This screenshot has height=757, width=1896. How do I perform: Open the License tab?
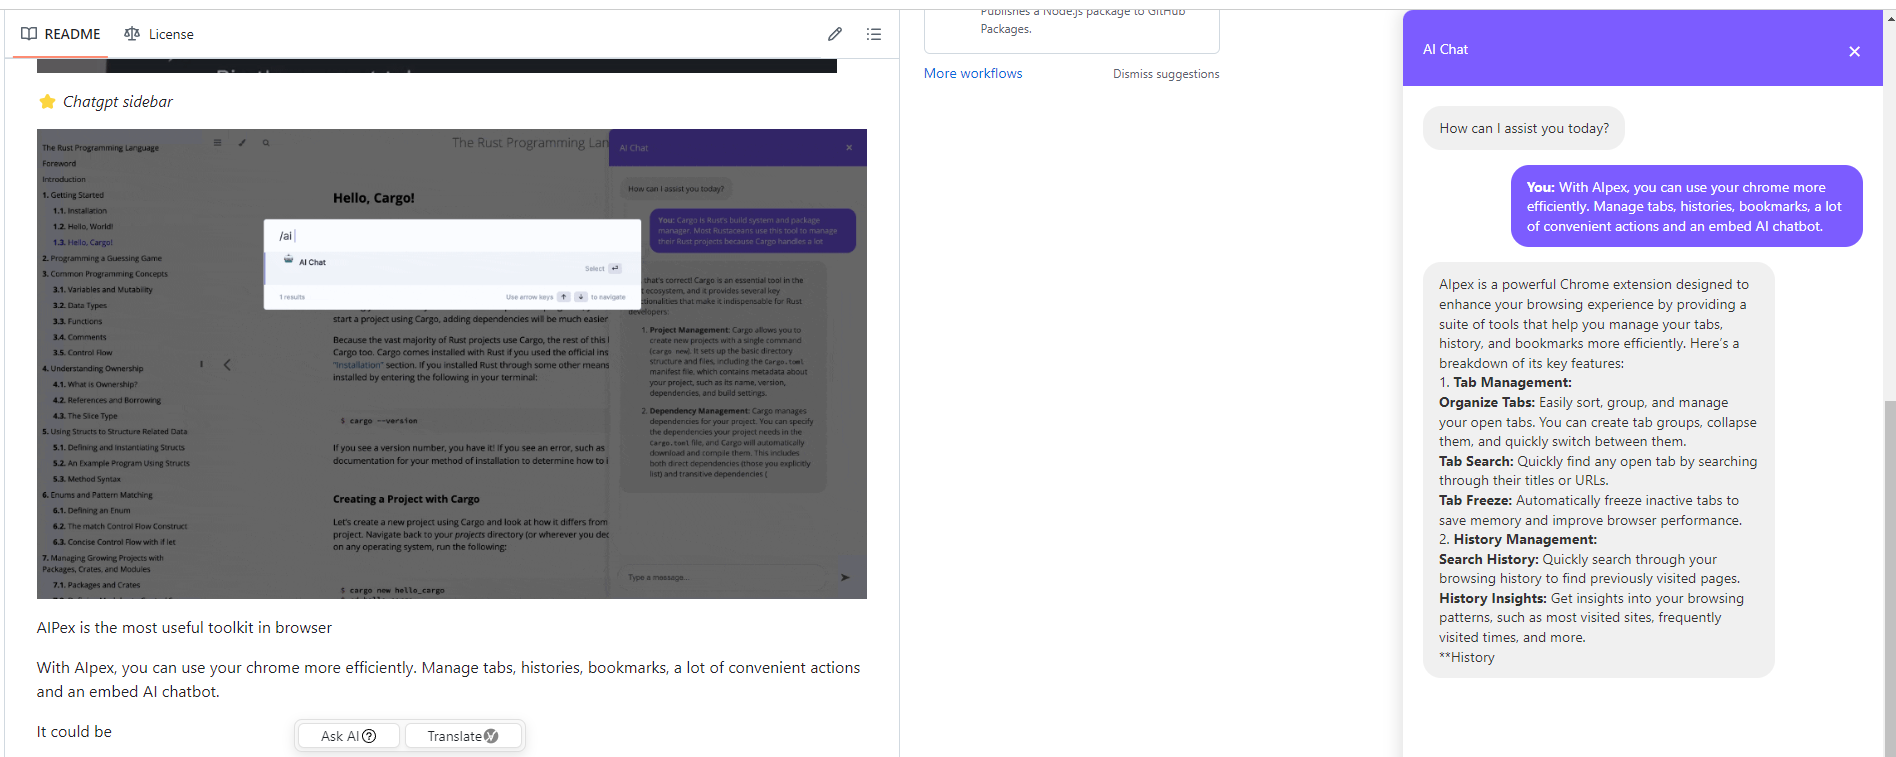159,34
